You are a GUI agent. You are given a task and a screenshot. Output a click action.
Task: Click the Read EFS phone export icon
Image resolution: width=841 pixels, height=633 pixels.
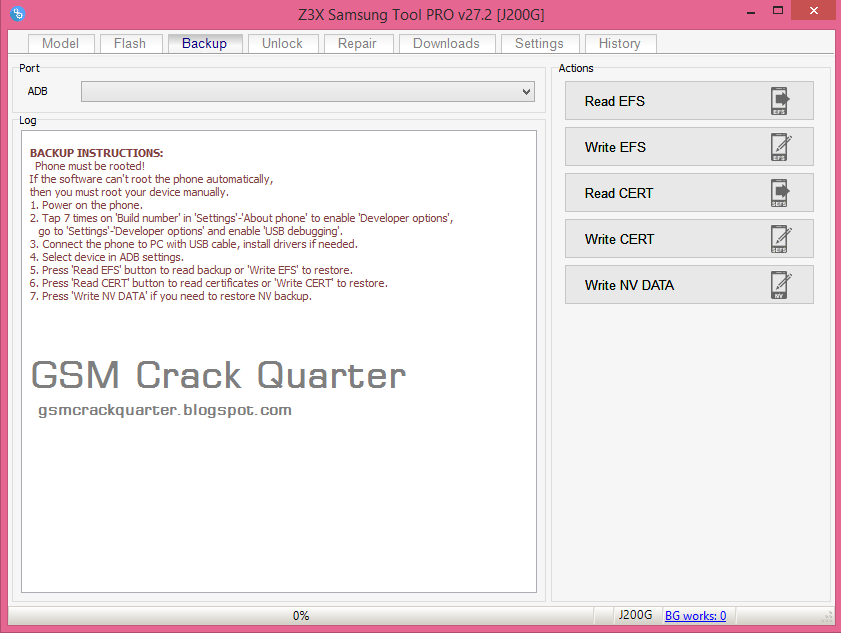click(x=780, y=101)
